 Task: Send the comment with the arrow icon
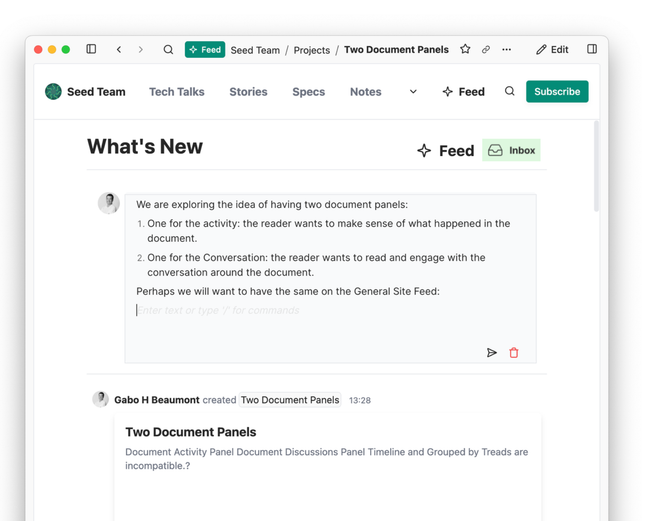coord(492,353)
